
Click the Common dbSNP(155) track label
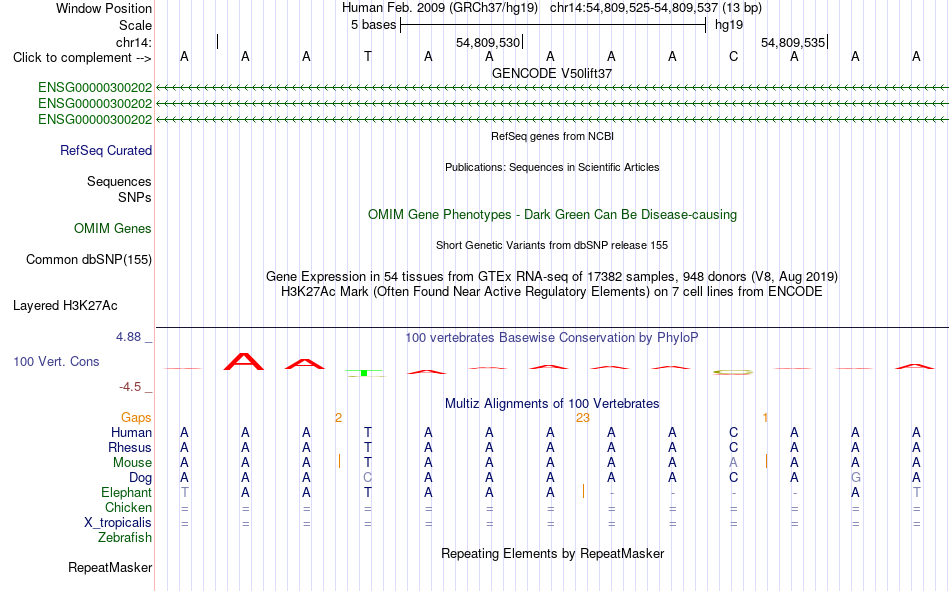tap(89, 259)
